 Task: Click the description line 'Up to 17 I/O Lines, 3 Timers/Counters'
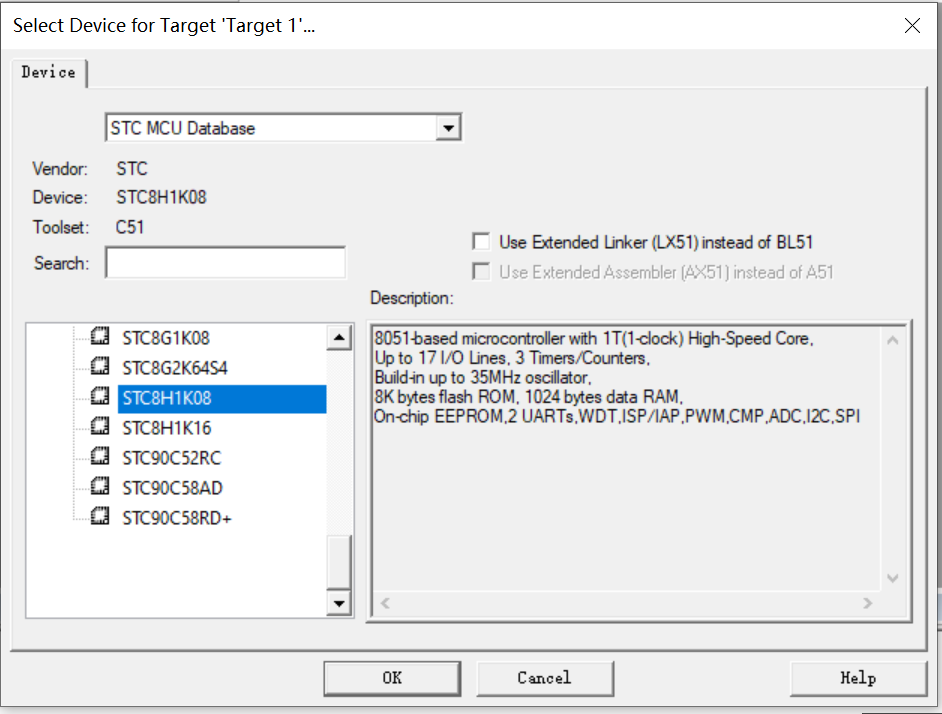point(512,358)
